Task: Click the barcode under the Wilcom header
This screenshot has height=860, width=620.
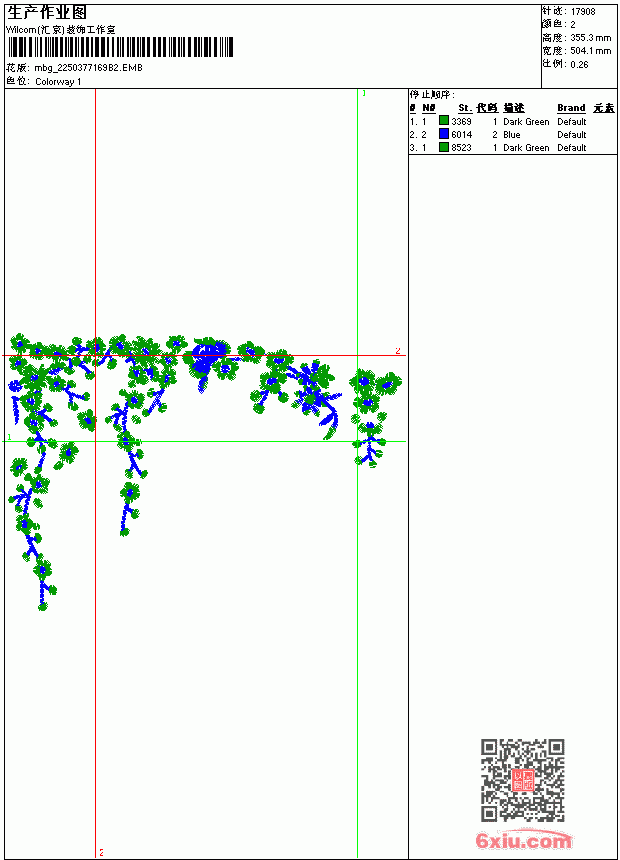Action: point(120,47)
